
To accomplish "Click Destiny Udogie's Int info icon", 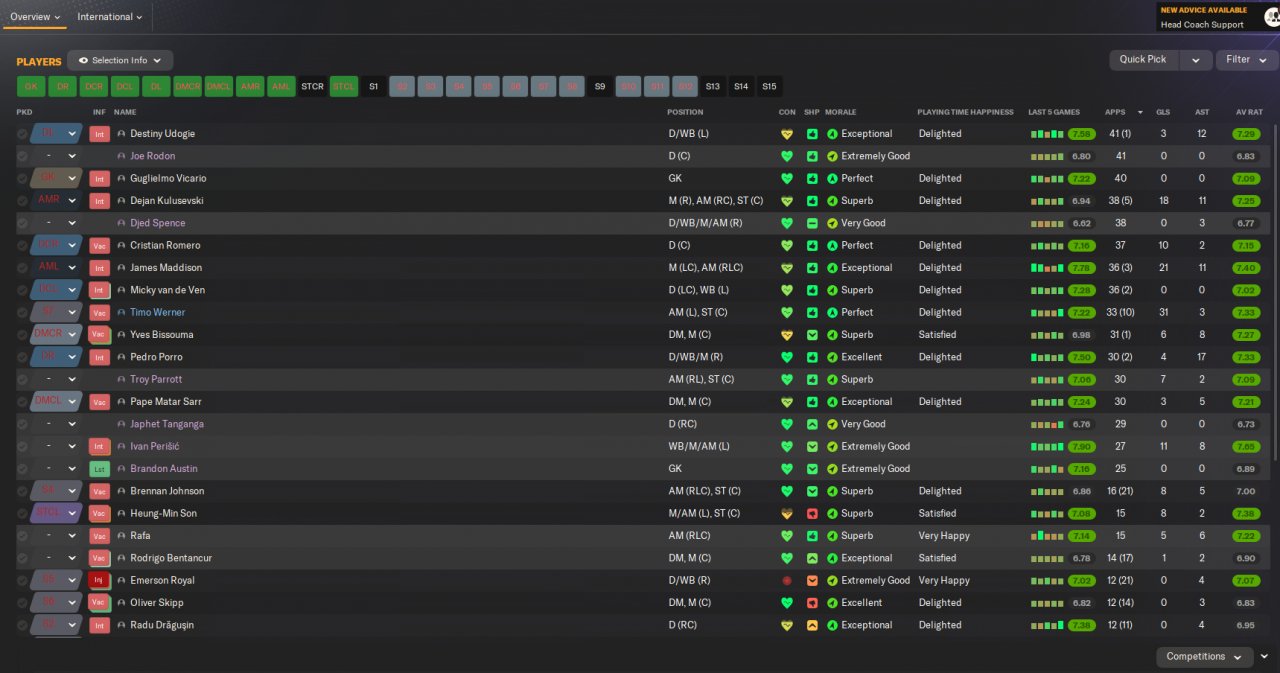I will (99, 134).
